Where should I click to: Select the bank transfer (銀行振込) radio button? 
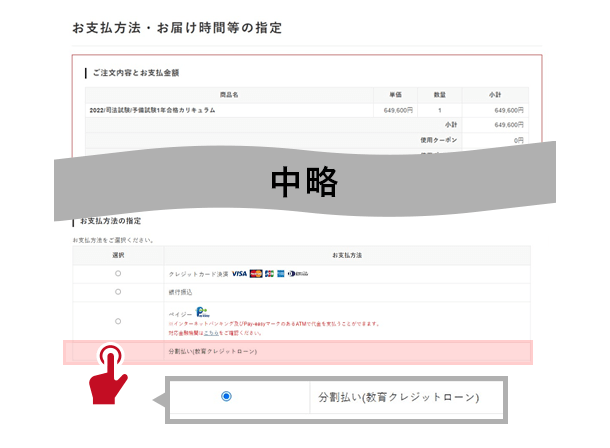[118, 292]
